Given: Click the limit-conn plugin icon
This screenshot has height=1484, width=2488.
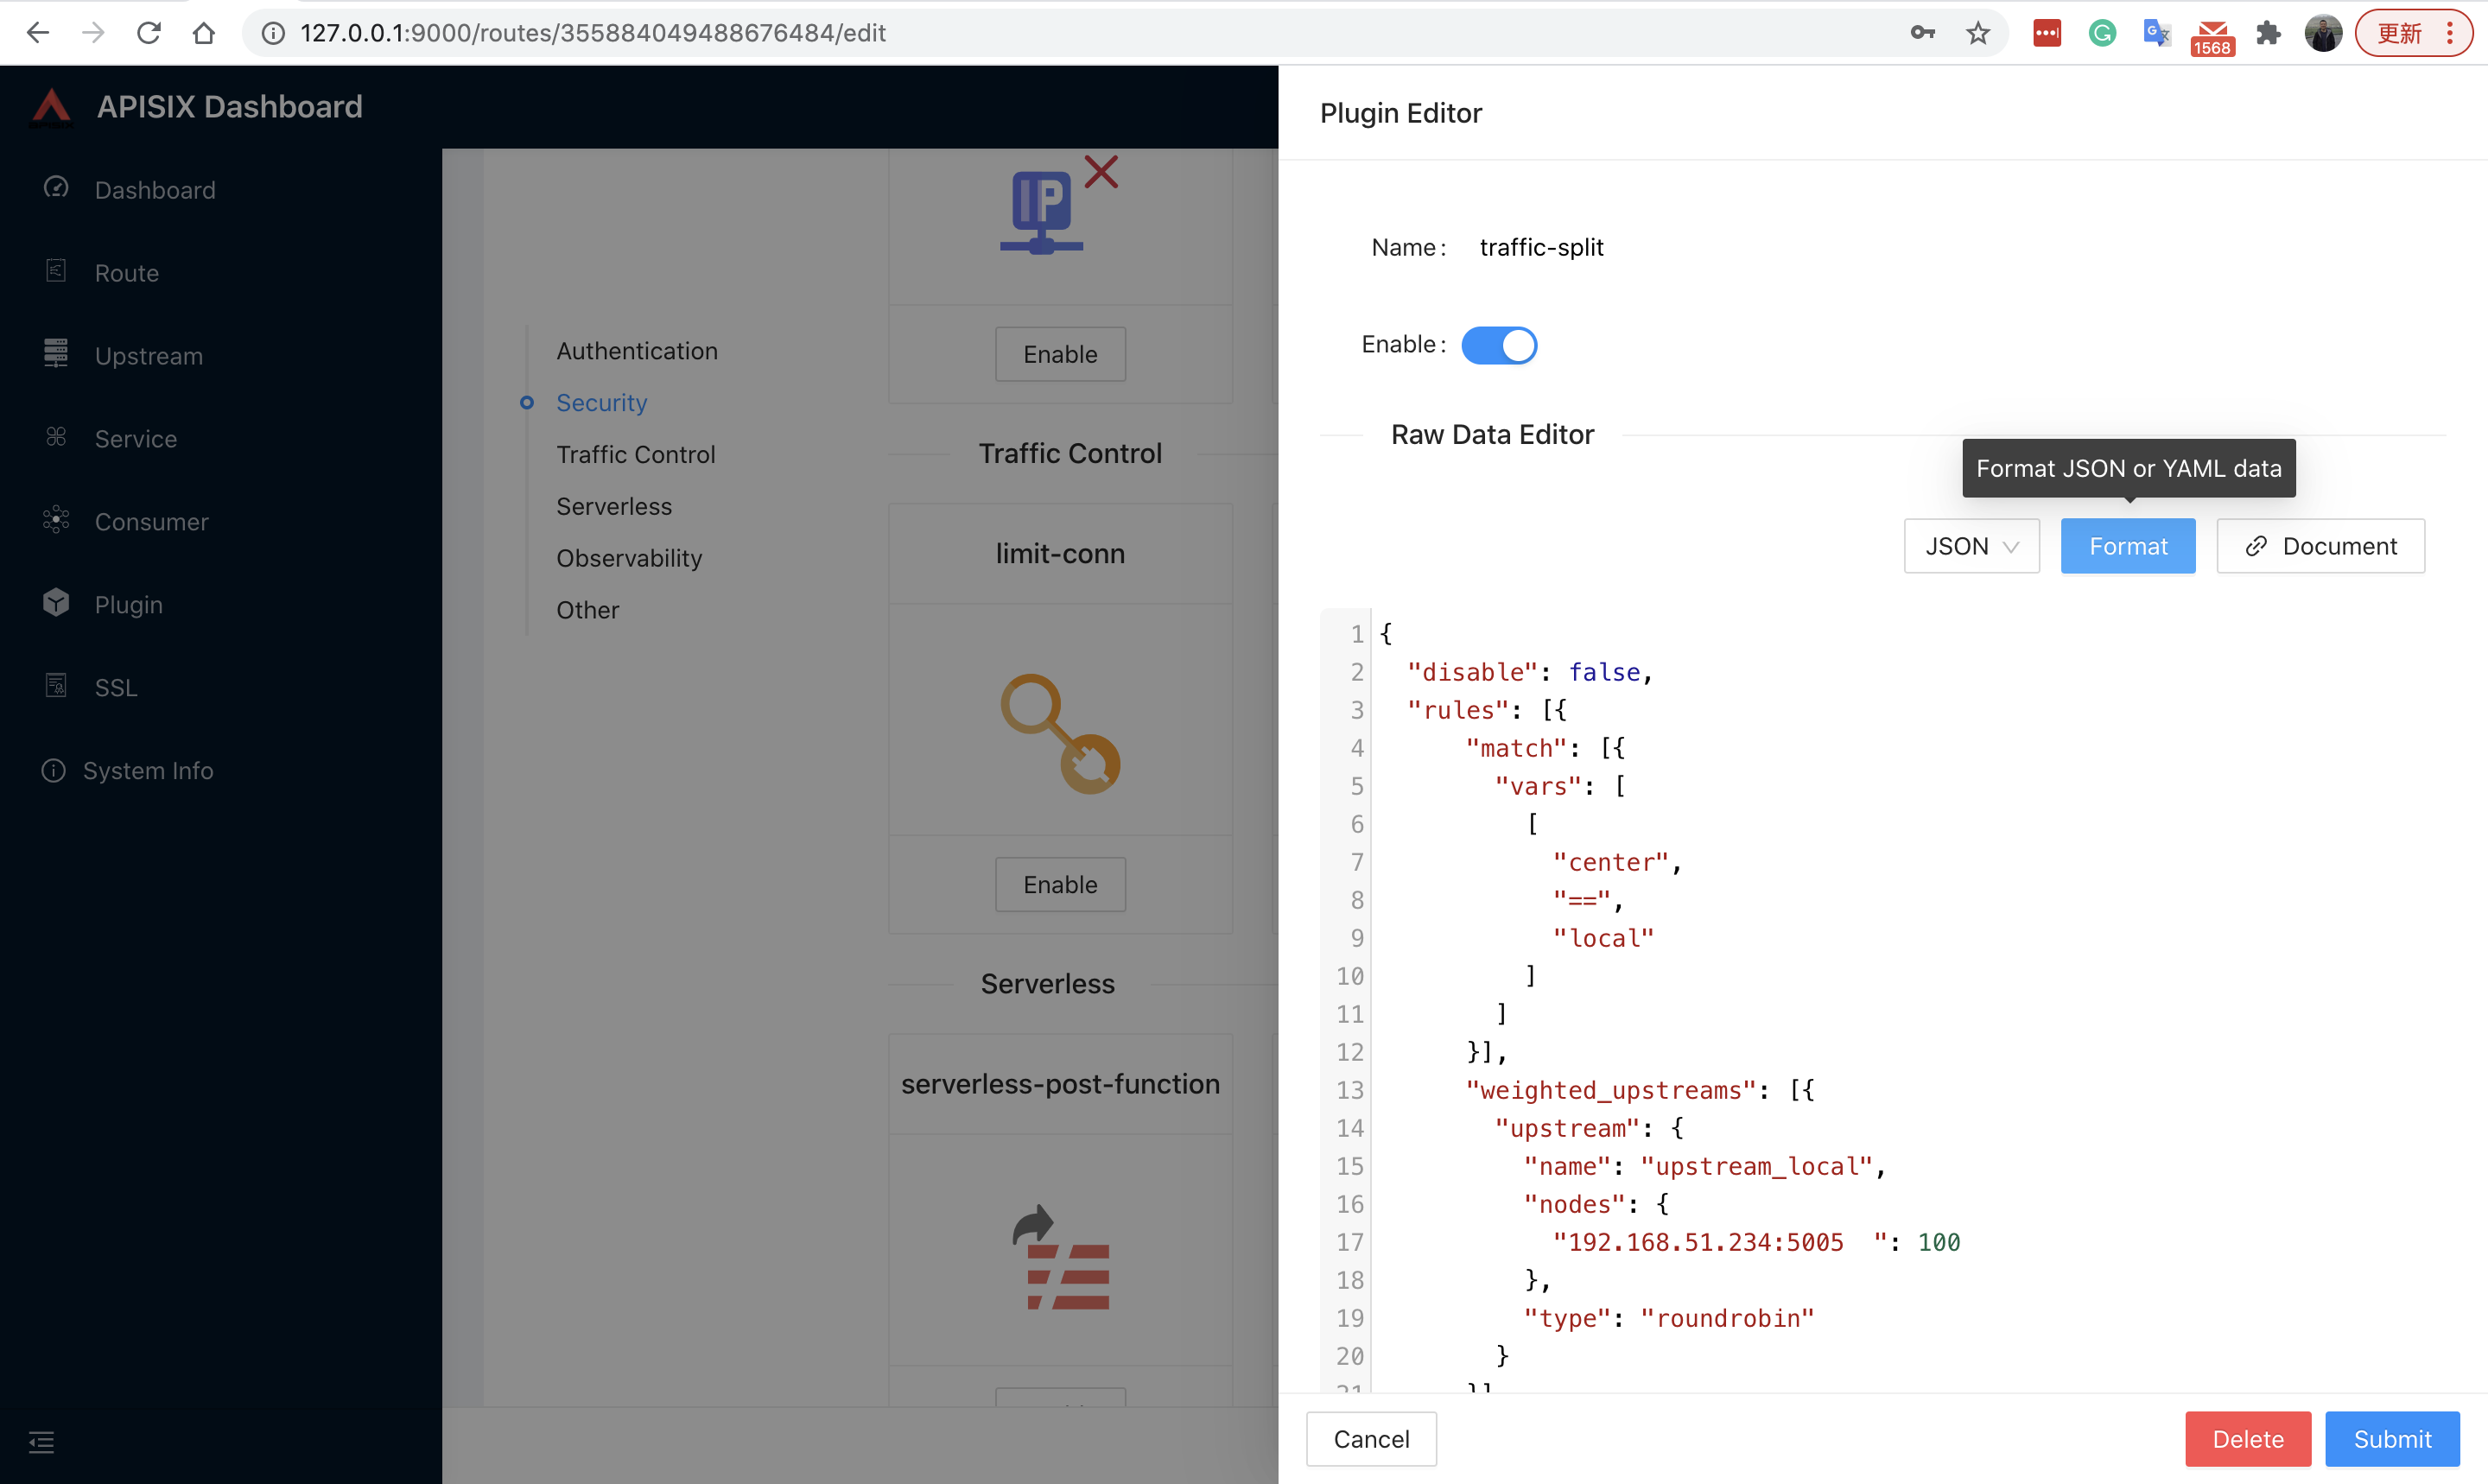Looking at the screenshot, I should tap(1060, 733).
